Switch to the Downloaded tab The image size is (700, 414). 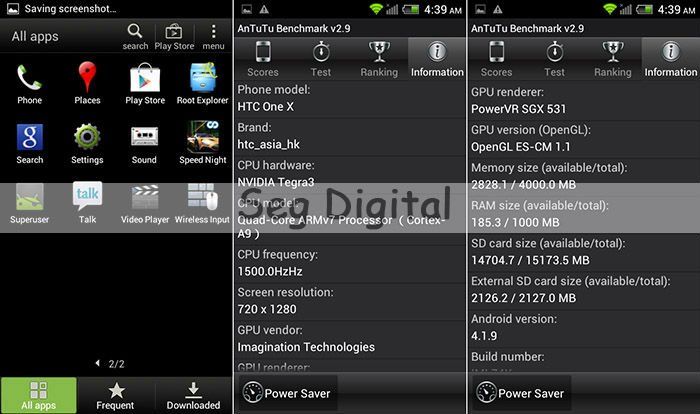click(x=193, y=395)
